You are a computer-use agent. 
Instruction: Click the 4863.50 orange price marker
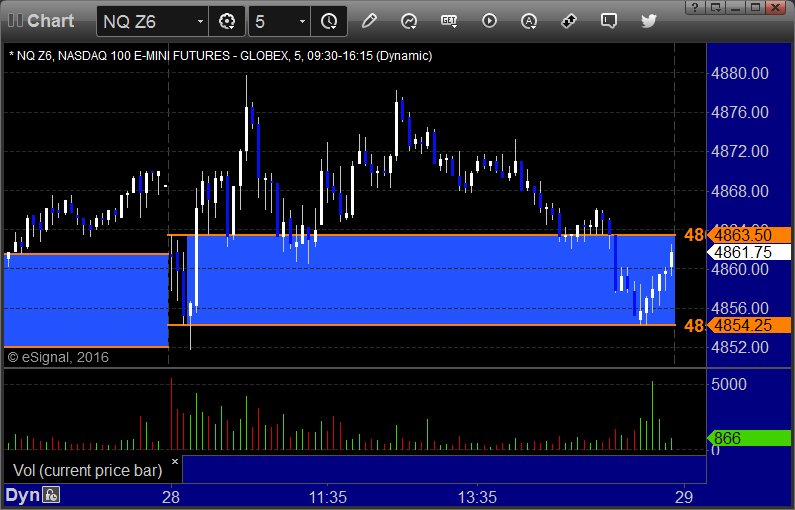click(x=749, y=235)
